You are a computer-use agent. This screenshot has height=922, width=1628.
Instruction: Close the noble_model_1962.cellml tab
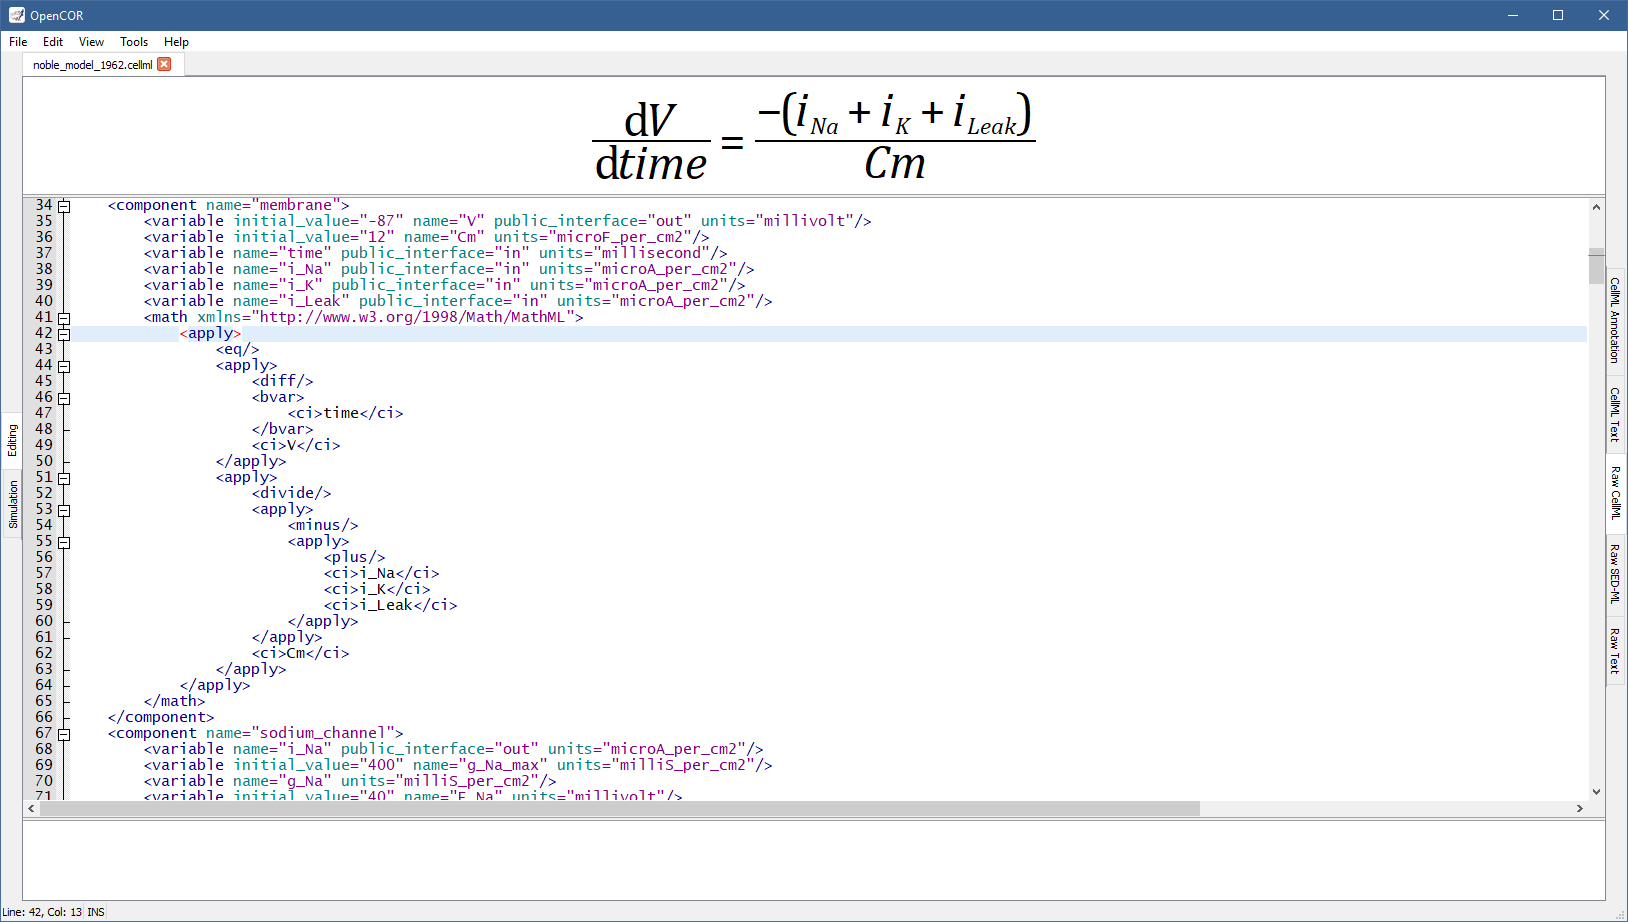164,64
